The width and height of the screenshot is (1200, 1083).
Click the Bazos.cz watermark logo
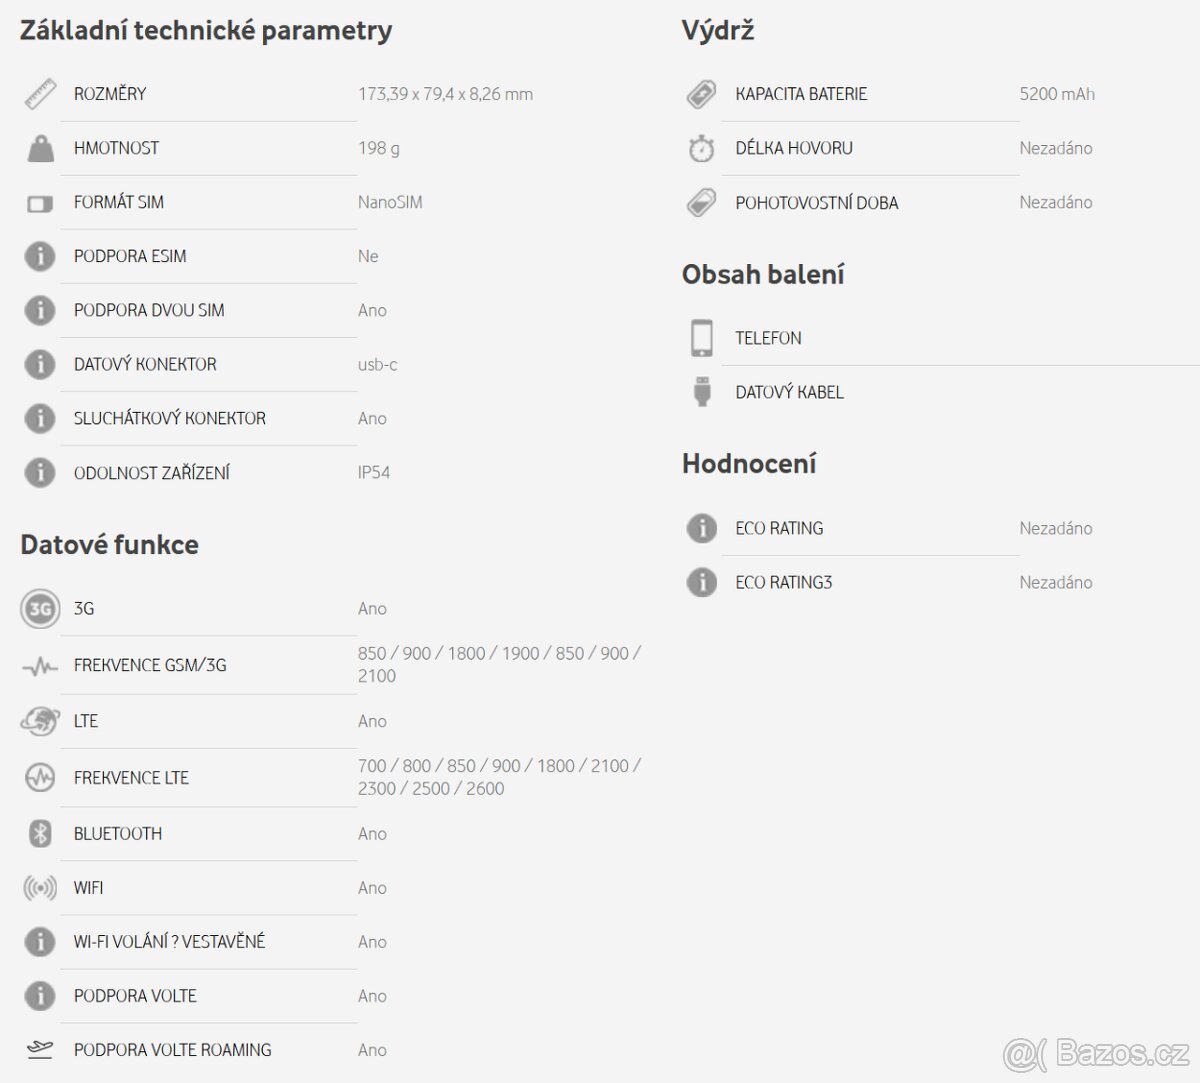pyautogui.click(x=1096, y=1051)
